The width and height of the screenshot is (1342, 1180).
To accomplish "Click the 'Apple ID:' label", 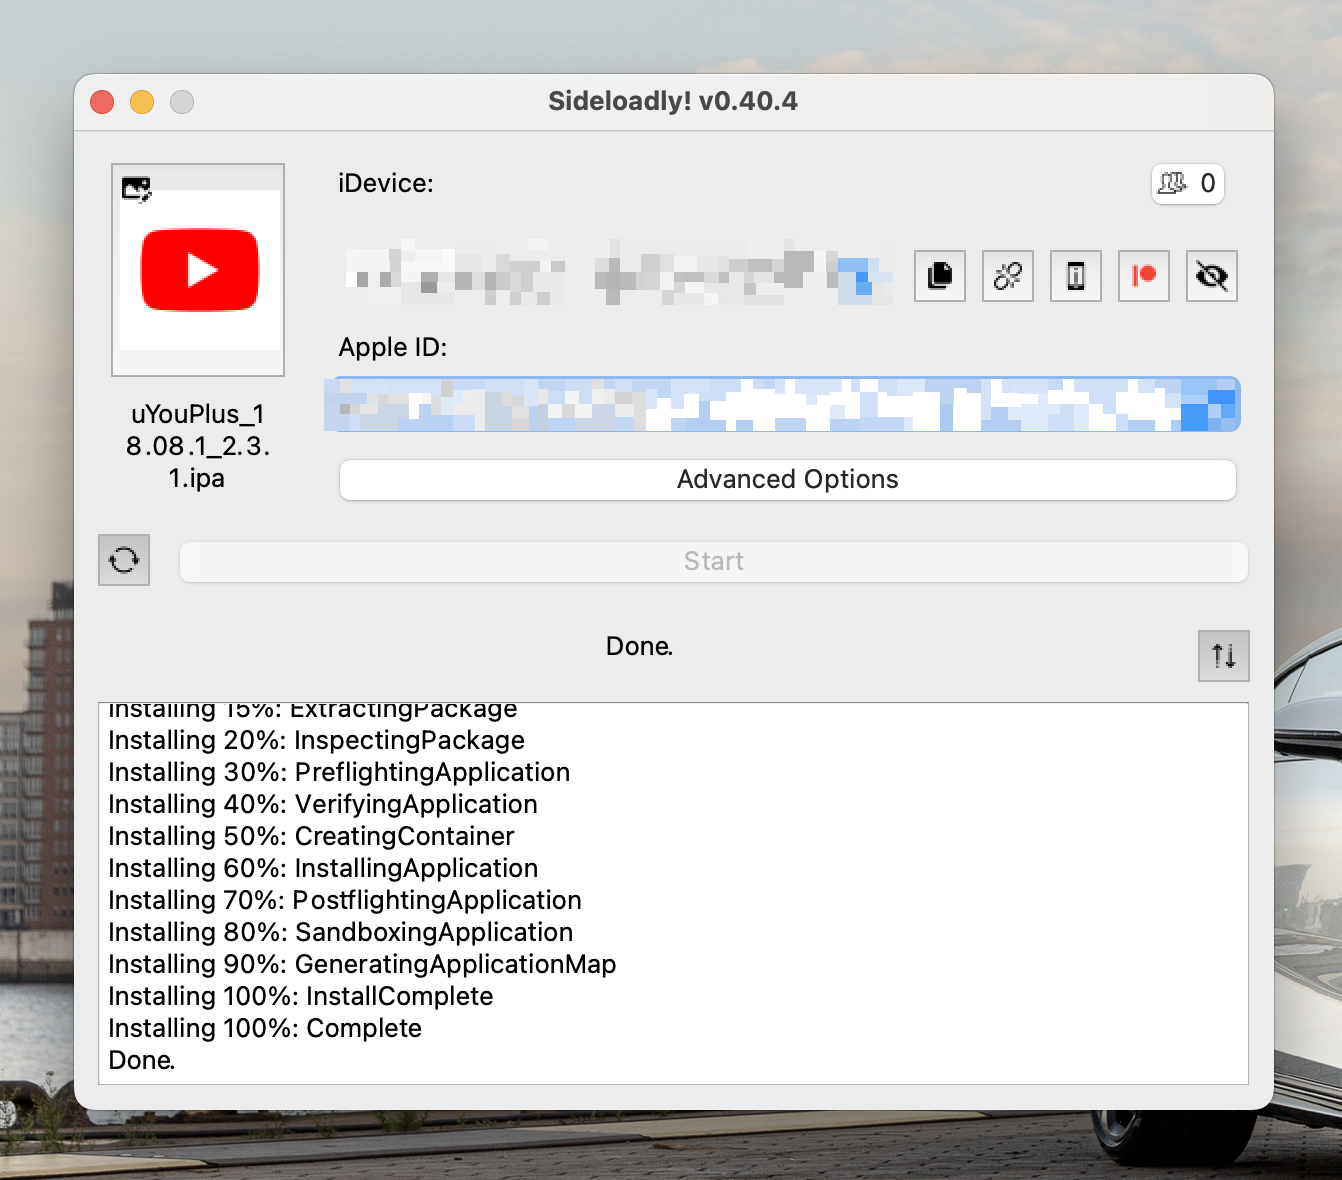I will pyautogui.click(x=393, y=348).
